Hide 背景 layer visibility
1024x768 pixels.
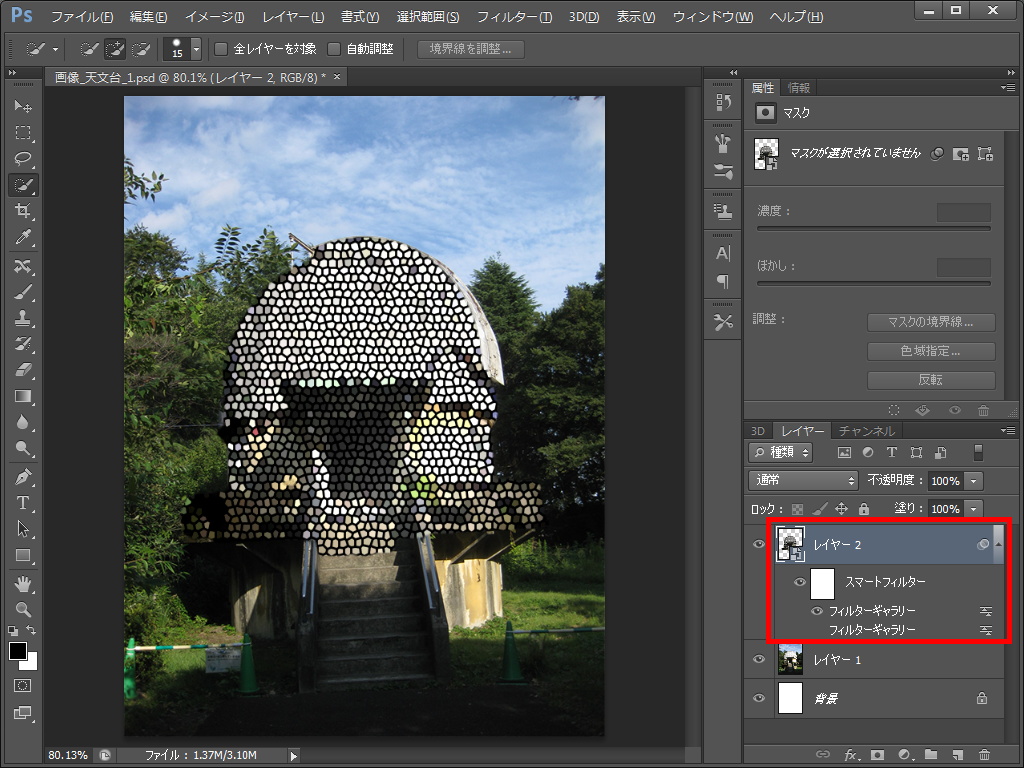759,698
